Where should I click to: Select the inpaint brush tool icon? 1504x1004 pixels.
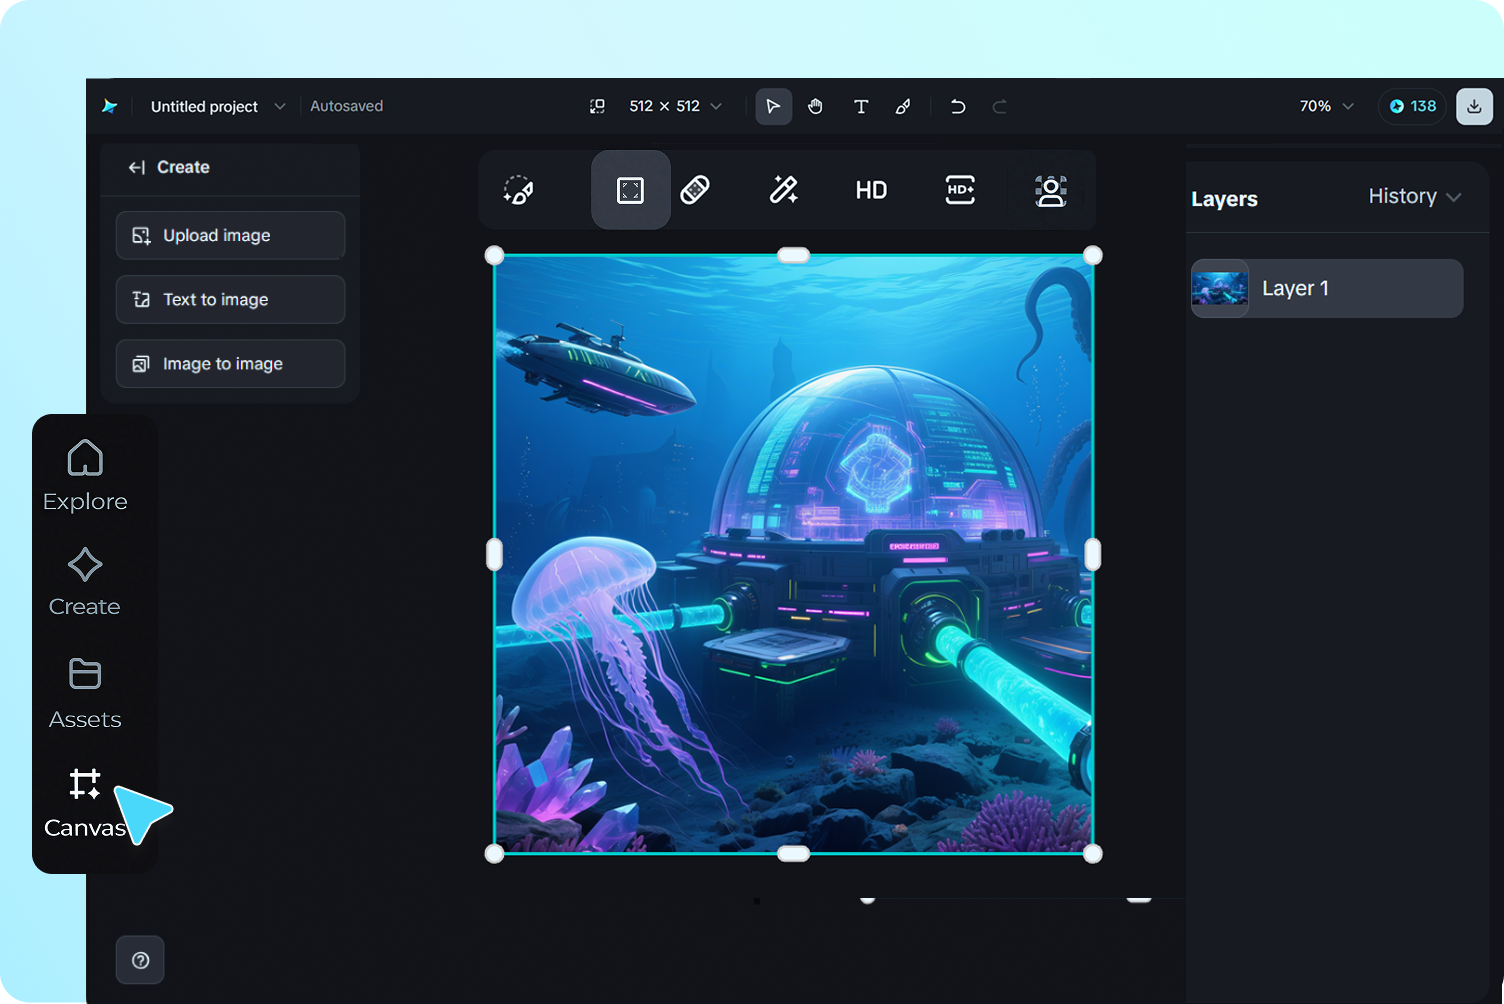[x=519, y=190]
